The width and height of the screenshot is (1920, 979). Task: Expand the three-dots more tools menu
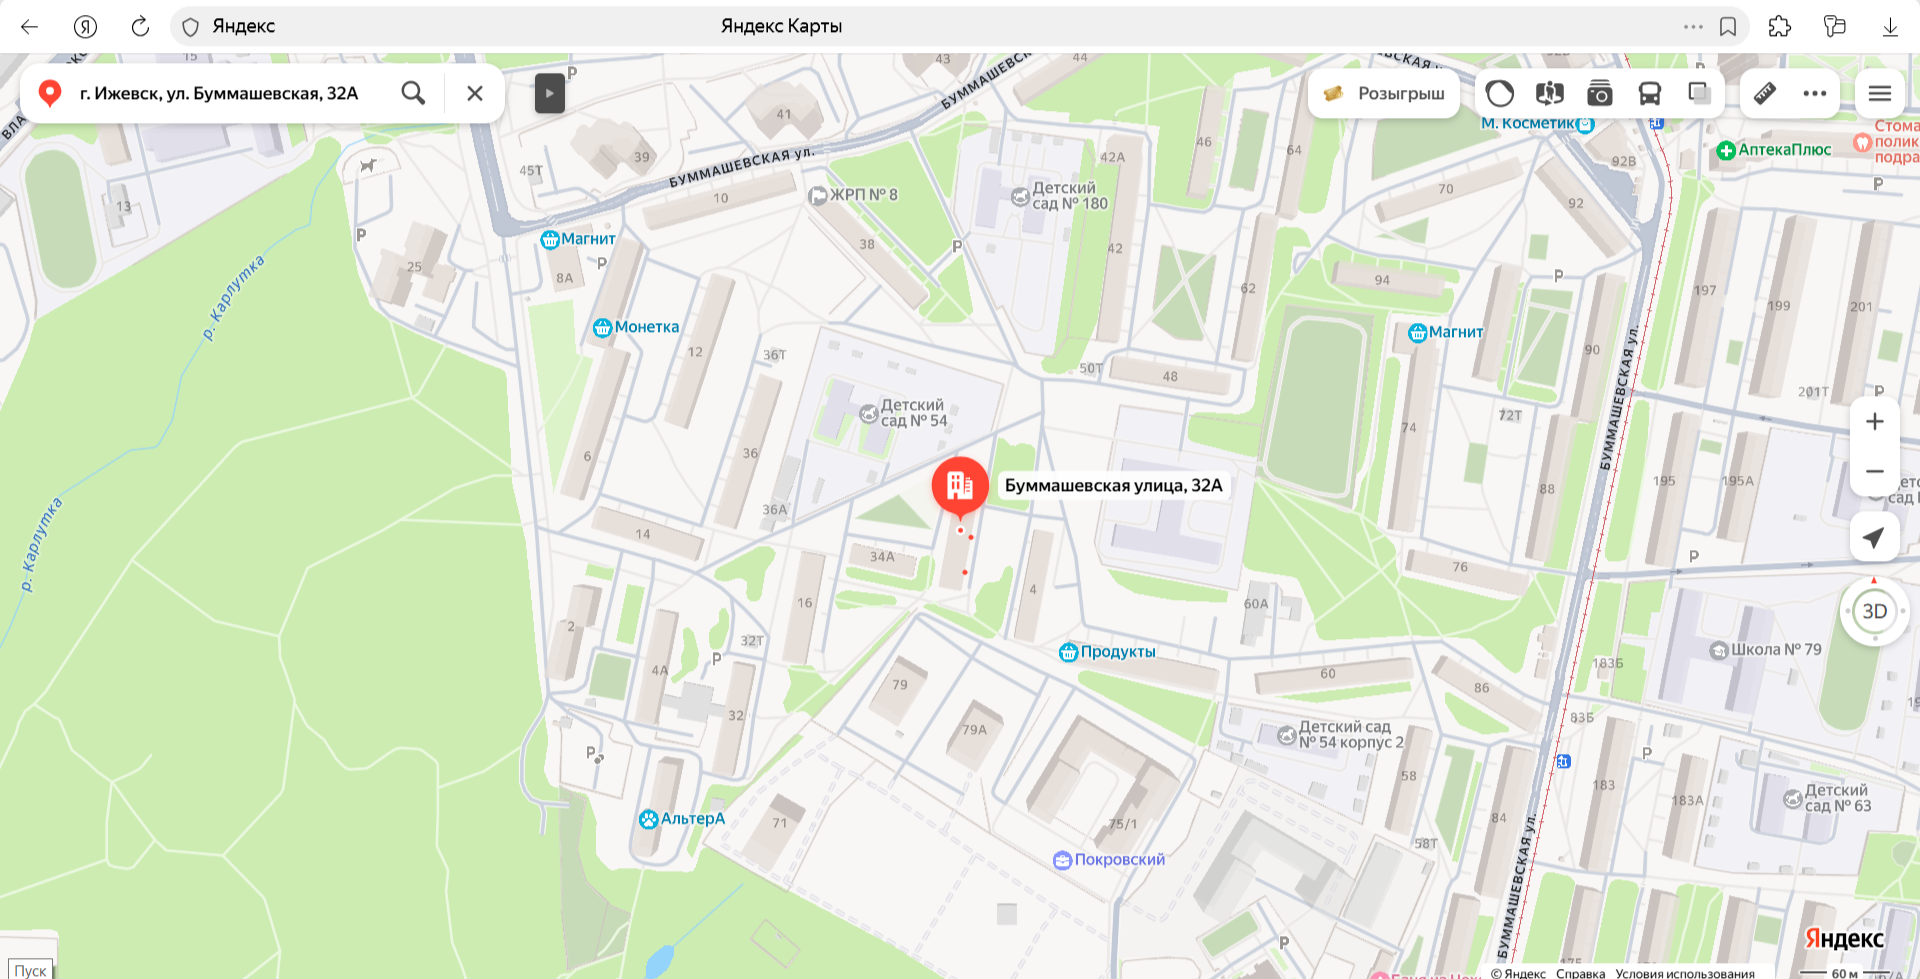point(1814,93)
